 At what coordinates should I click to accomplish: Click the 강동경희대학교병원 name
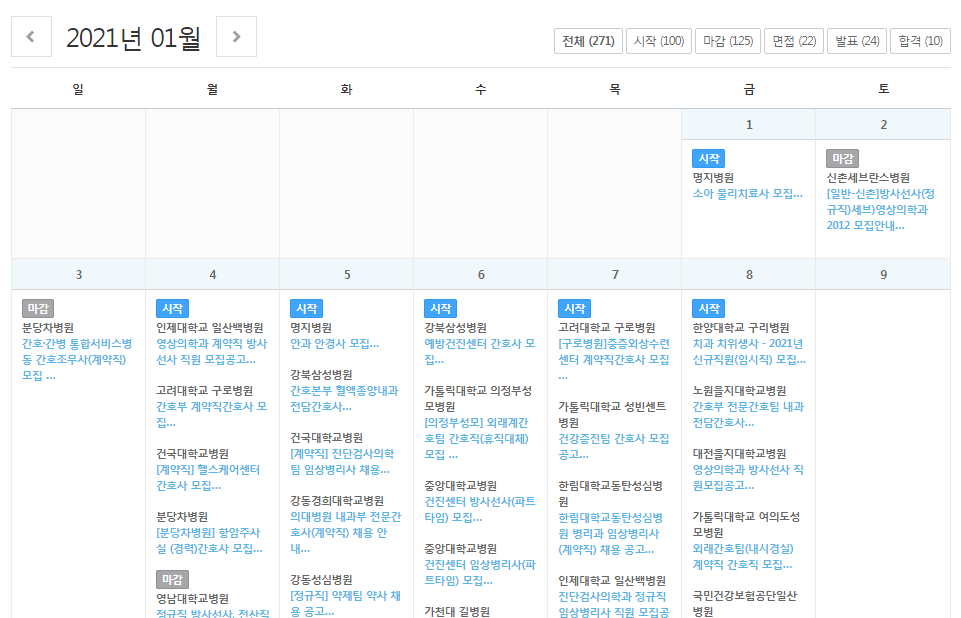[x=337, y=501]
